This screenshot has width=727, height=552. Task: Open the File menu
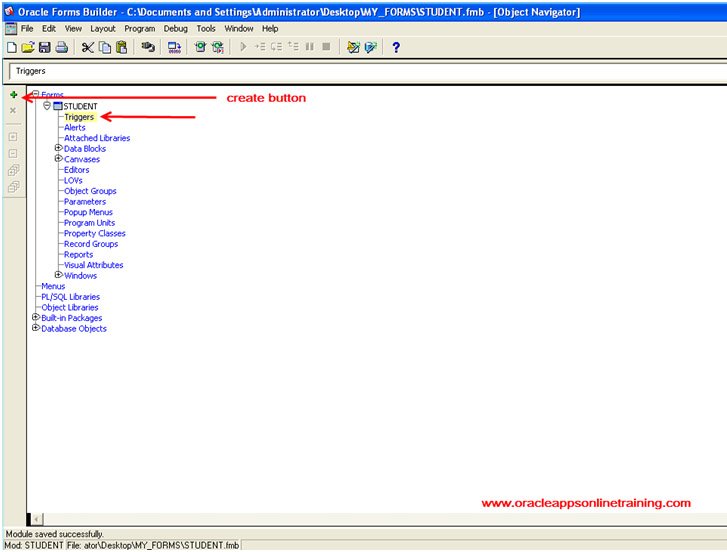(x=27, y=29)
